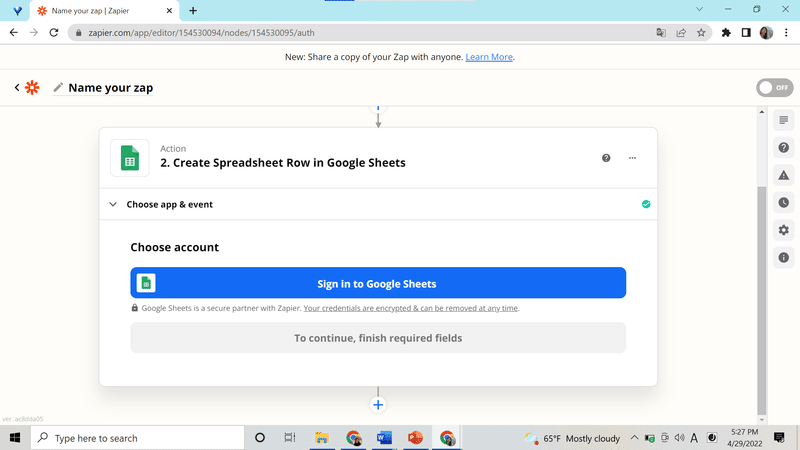800x450 pixels.
Task: Open the settings gear sidebar icon
Action: coord(784,230)
